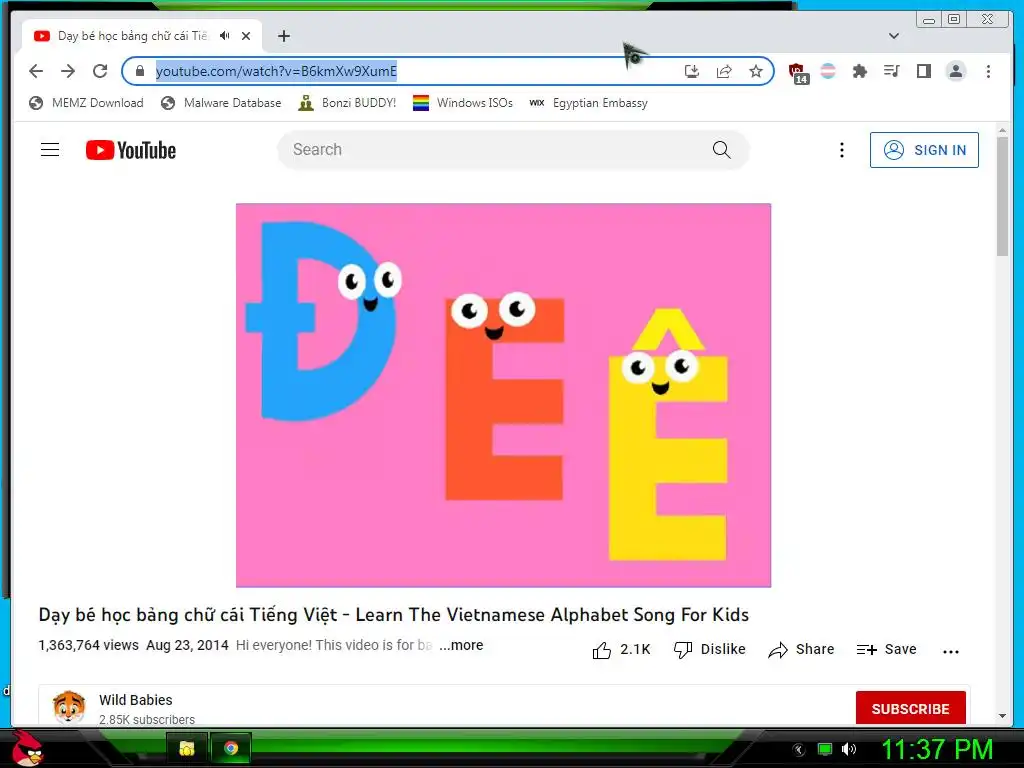Open the uBlock extension with the 14 badge
The width and height of the screenshot is (1024, 768).
tap(798, 73)
